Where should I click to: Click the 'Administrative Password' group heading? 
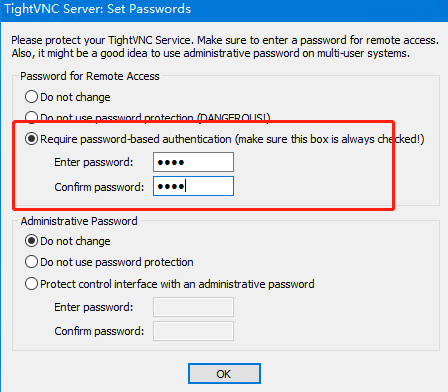(x=79, y=221)
